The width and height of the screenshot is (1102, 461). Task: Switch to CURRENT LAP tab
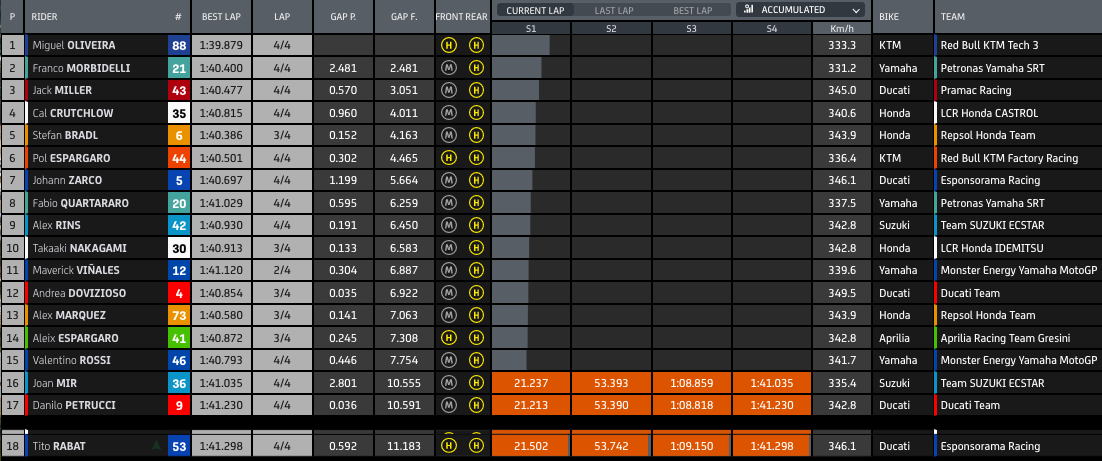(x=536, y=11)
